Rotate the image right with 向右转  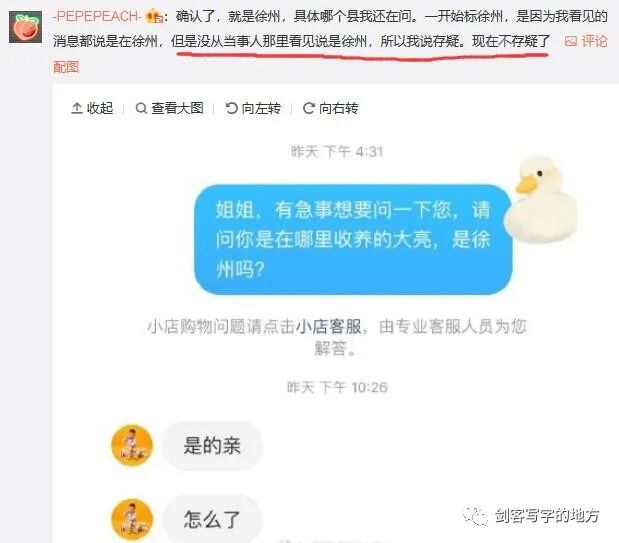330,108
